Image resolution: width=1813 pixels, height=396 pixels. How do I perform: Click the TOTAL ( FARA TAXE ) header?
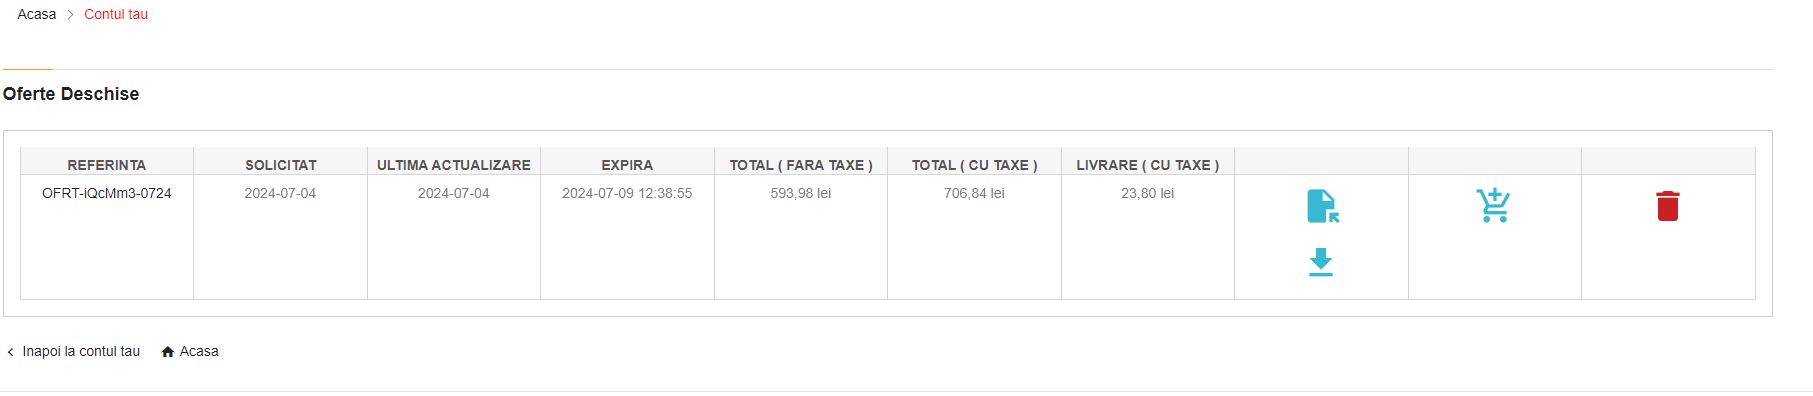pos(801,165)
